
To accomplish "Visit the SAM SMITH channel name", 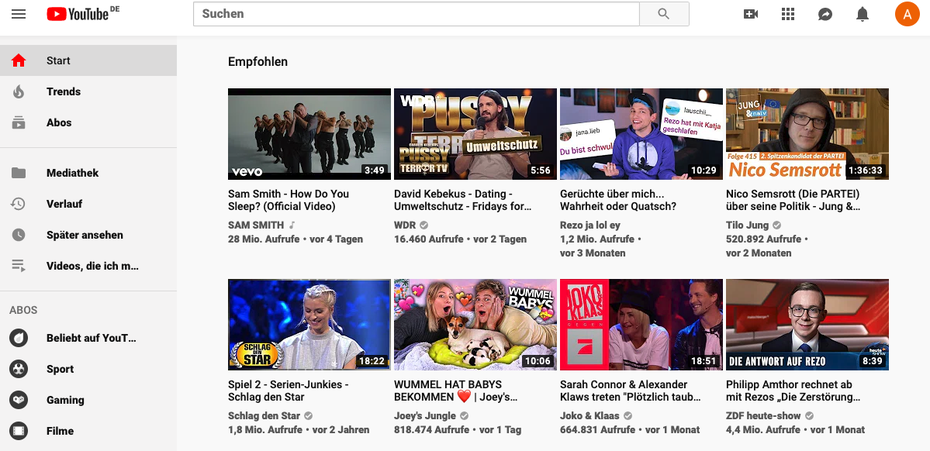I will click(x=256, y=226).
